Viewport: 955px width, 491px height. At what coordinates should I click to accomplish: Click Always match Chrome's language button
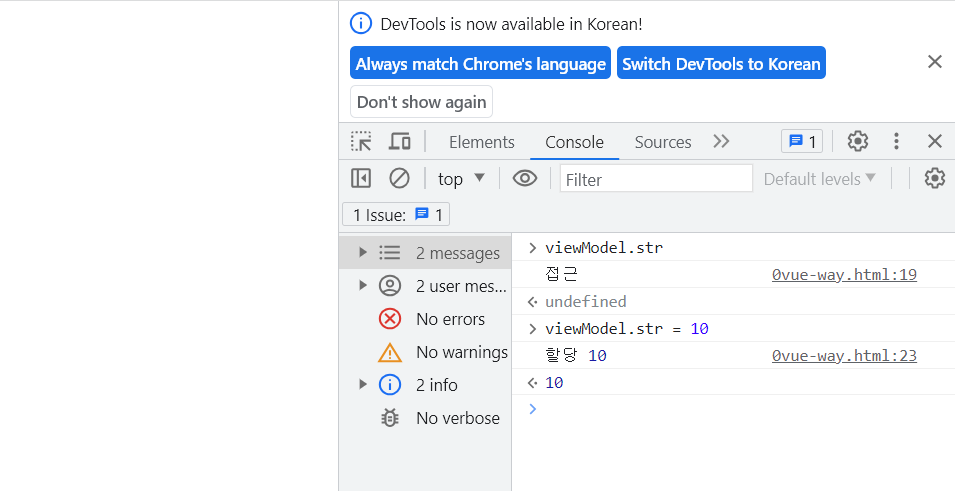pyautogui.click(x=480, y=63)
